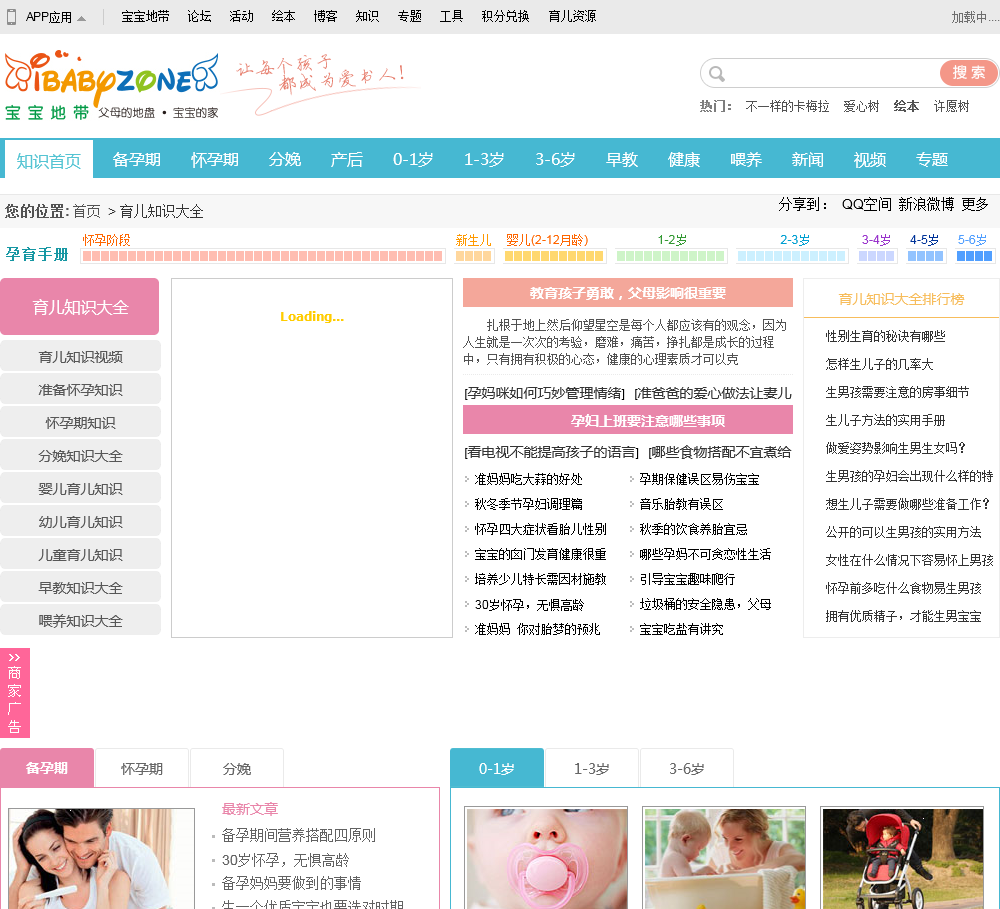Click the magnifier icon in the search box

(716, 74)
